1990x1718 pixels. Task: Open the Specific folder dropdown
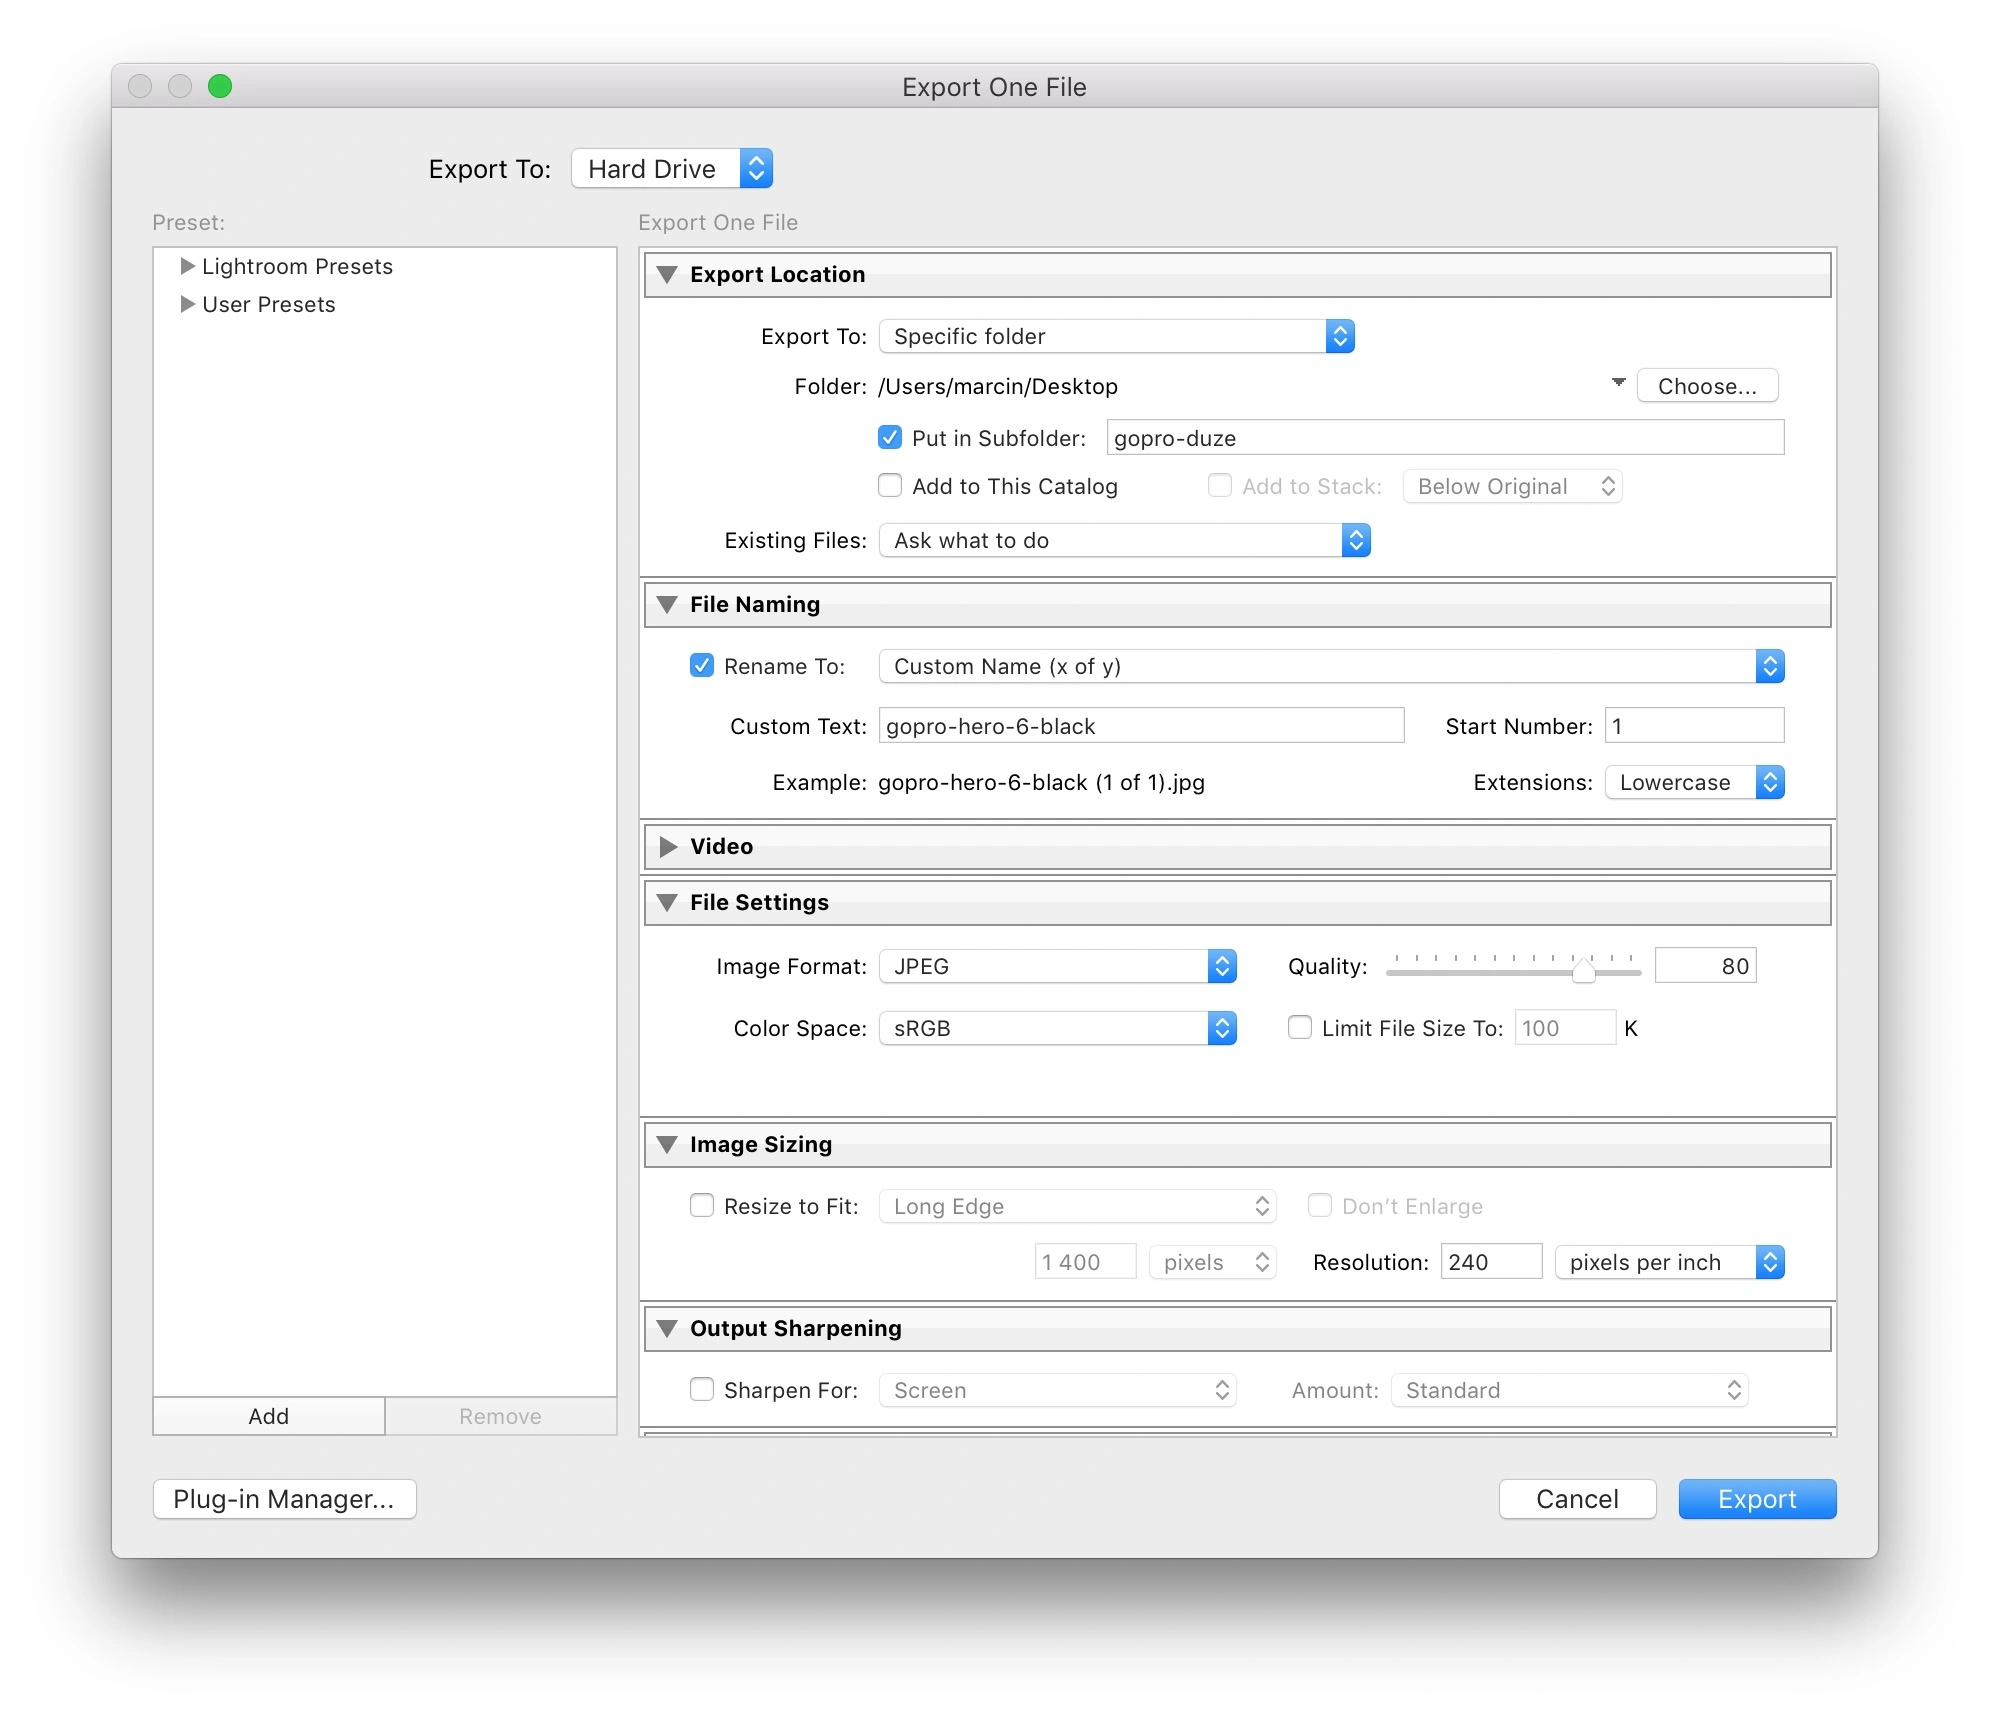(1116, 336)
